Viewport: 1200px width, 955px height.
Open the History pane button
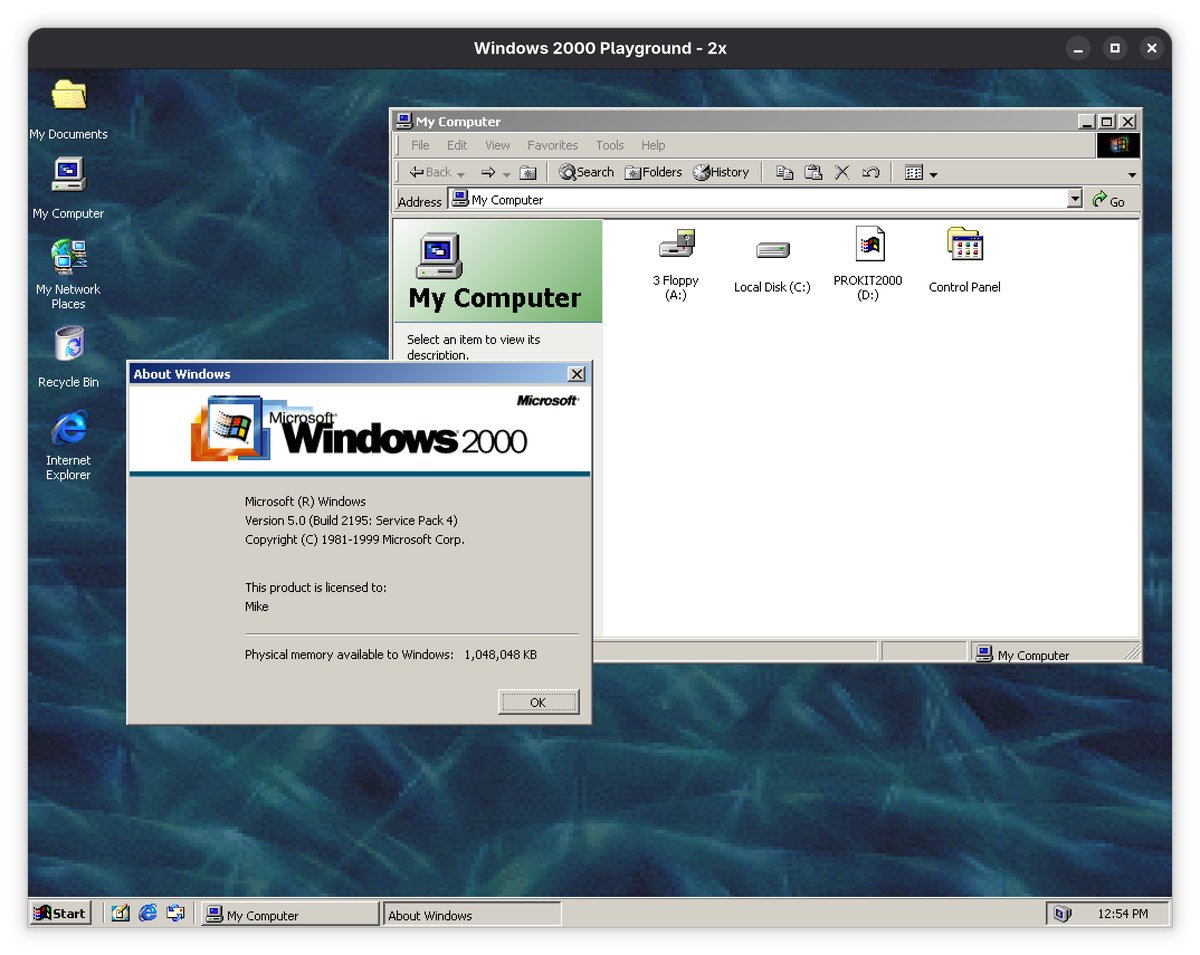721,172
